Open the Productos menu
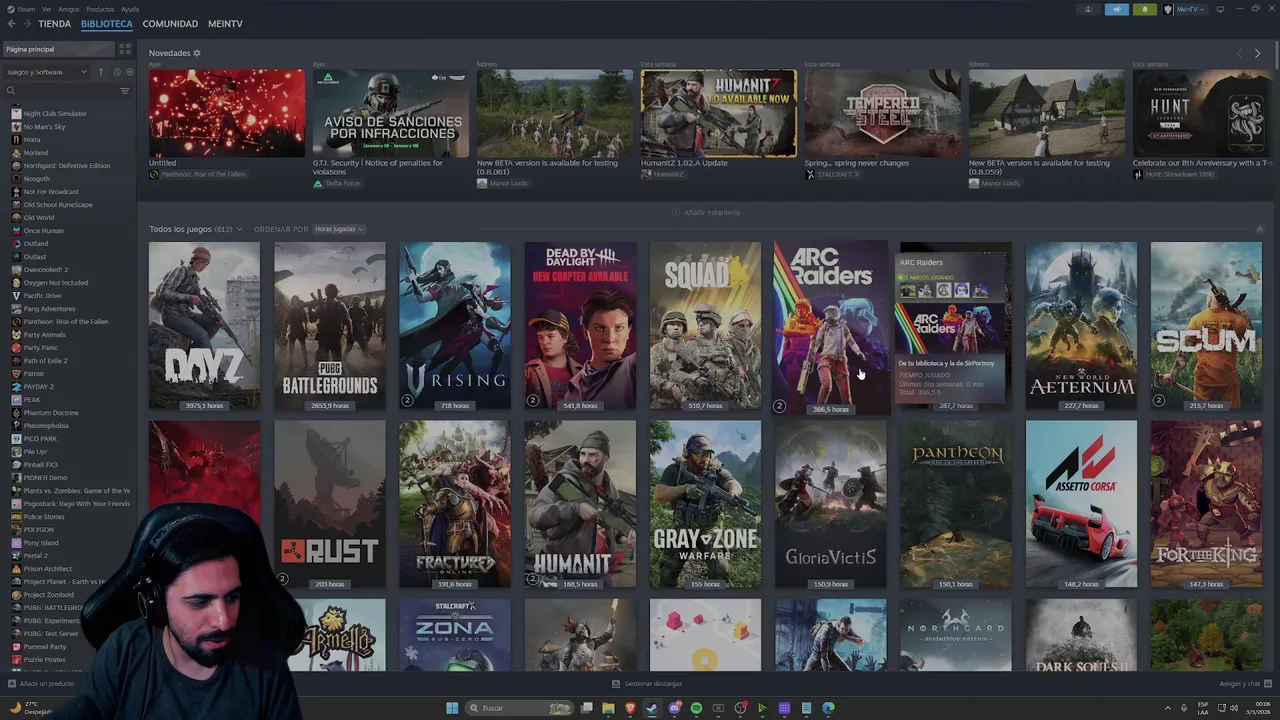1280x720 pixels. click(x=100, y=9)
